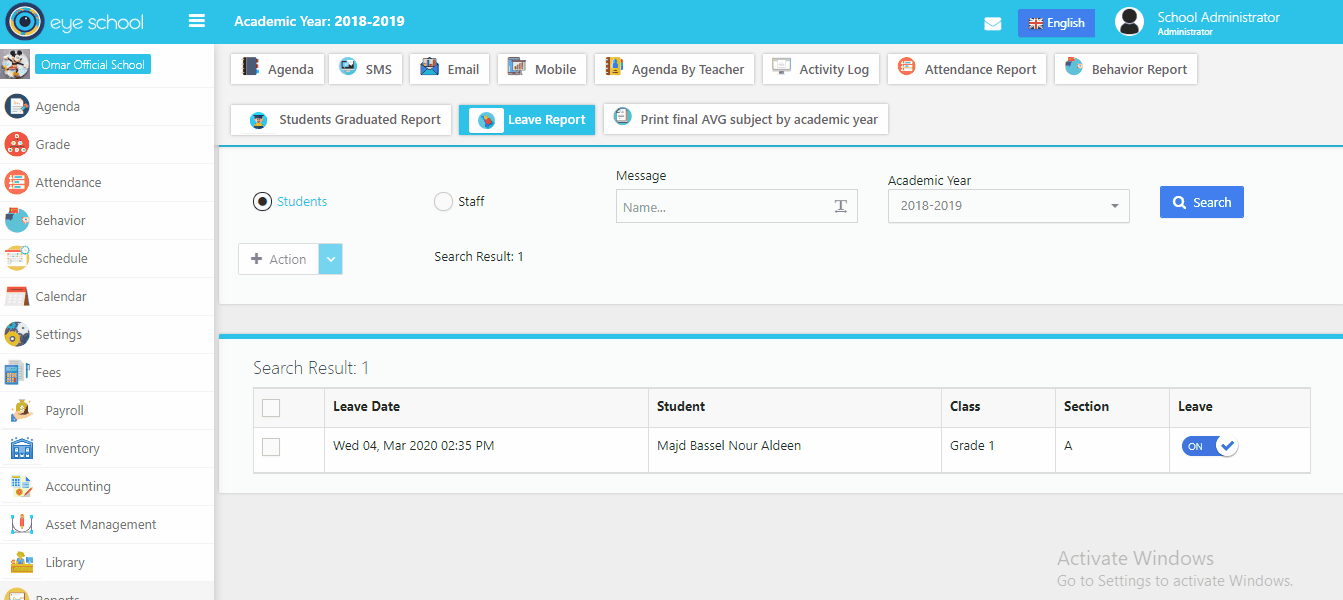
Task: Open the Students Graduated Report tab
Action: [x=341, y=119]
